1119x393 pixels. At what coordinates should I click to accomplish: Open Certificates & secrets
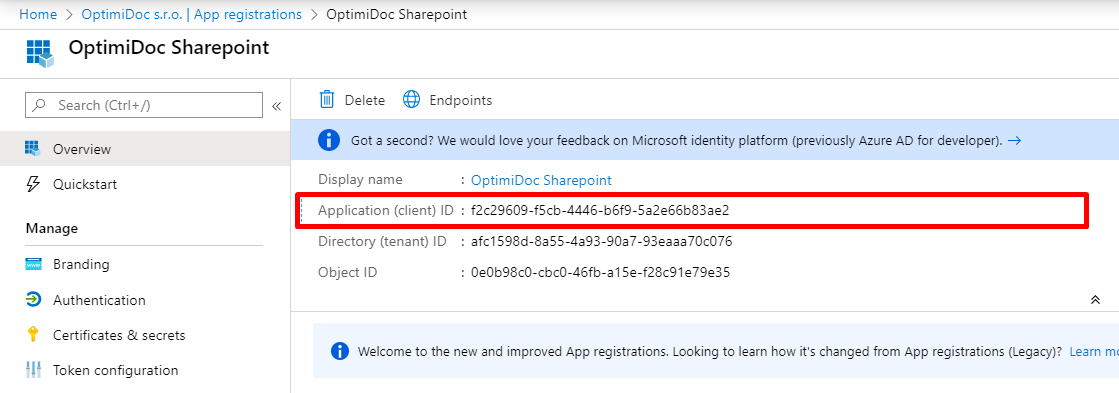[x=119, y=335]
